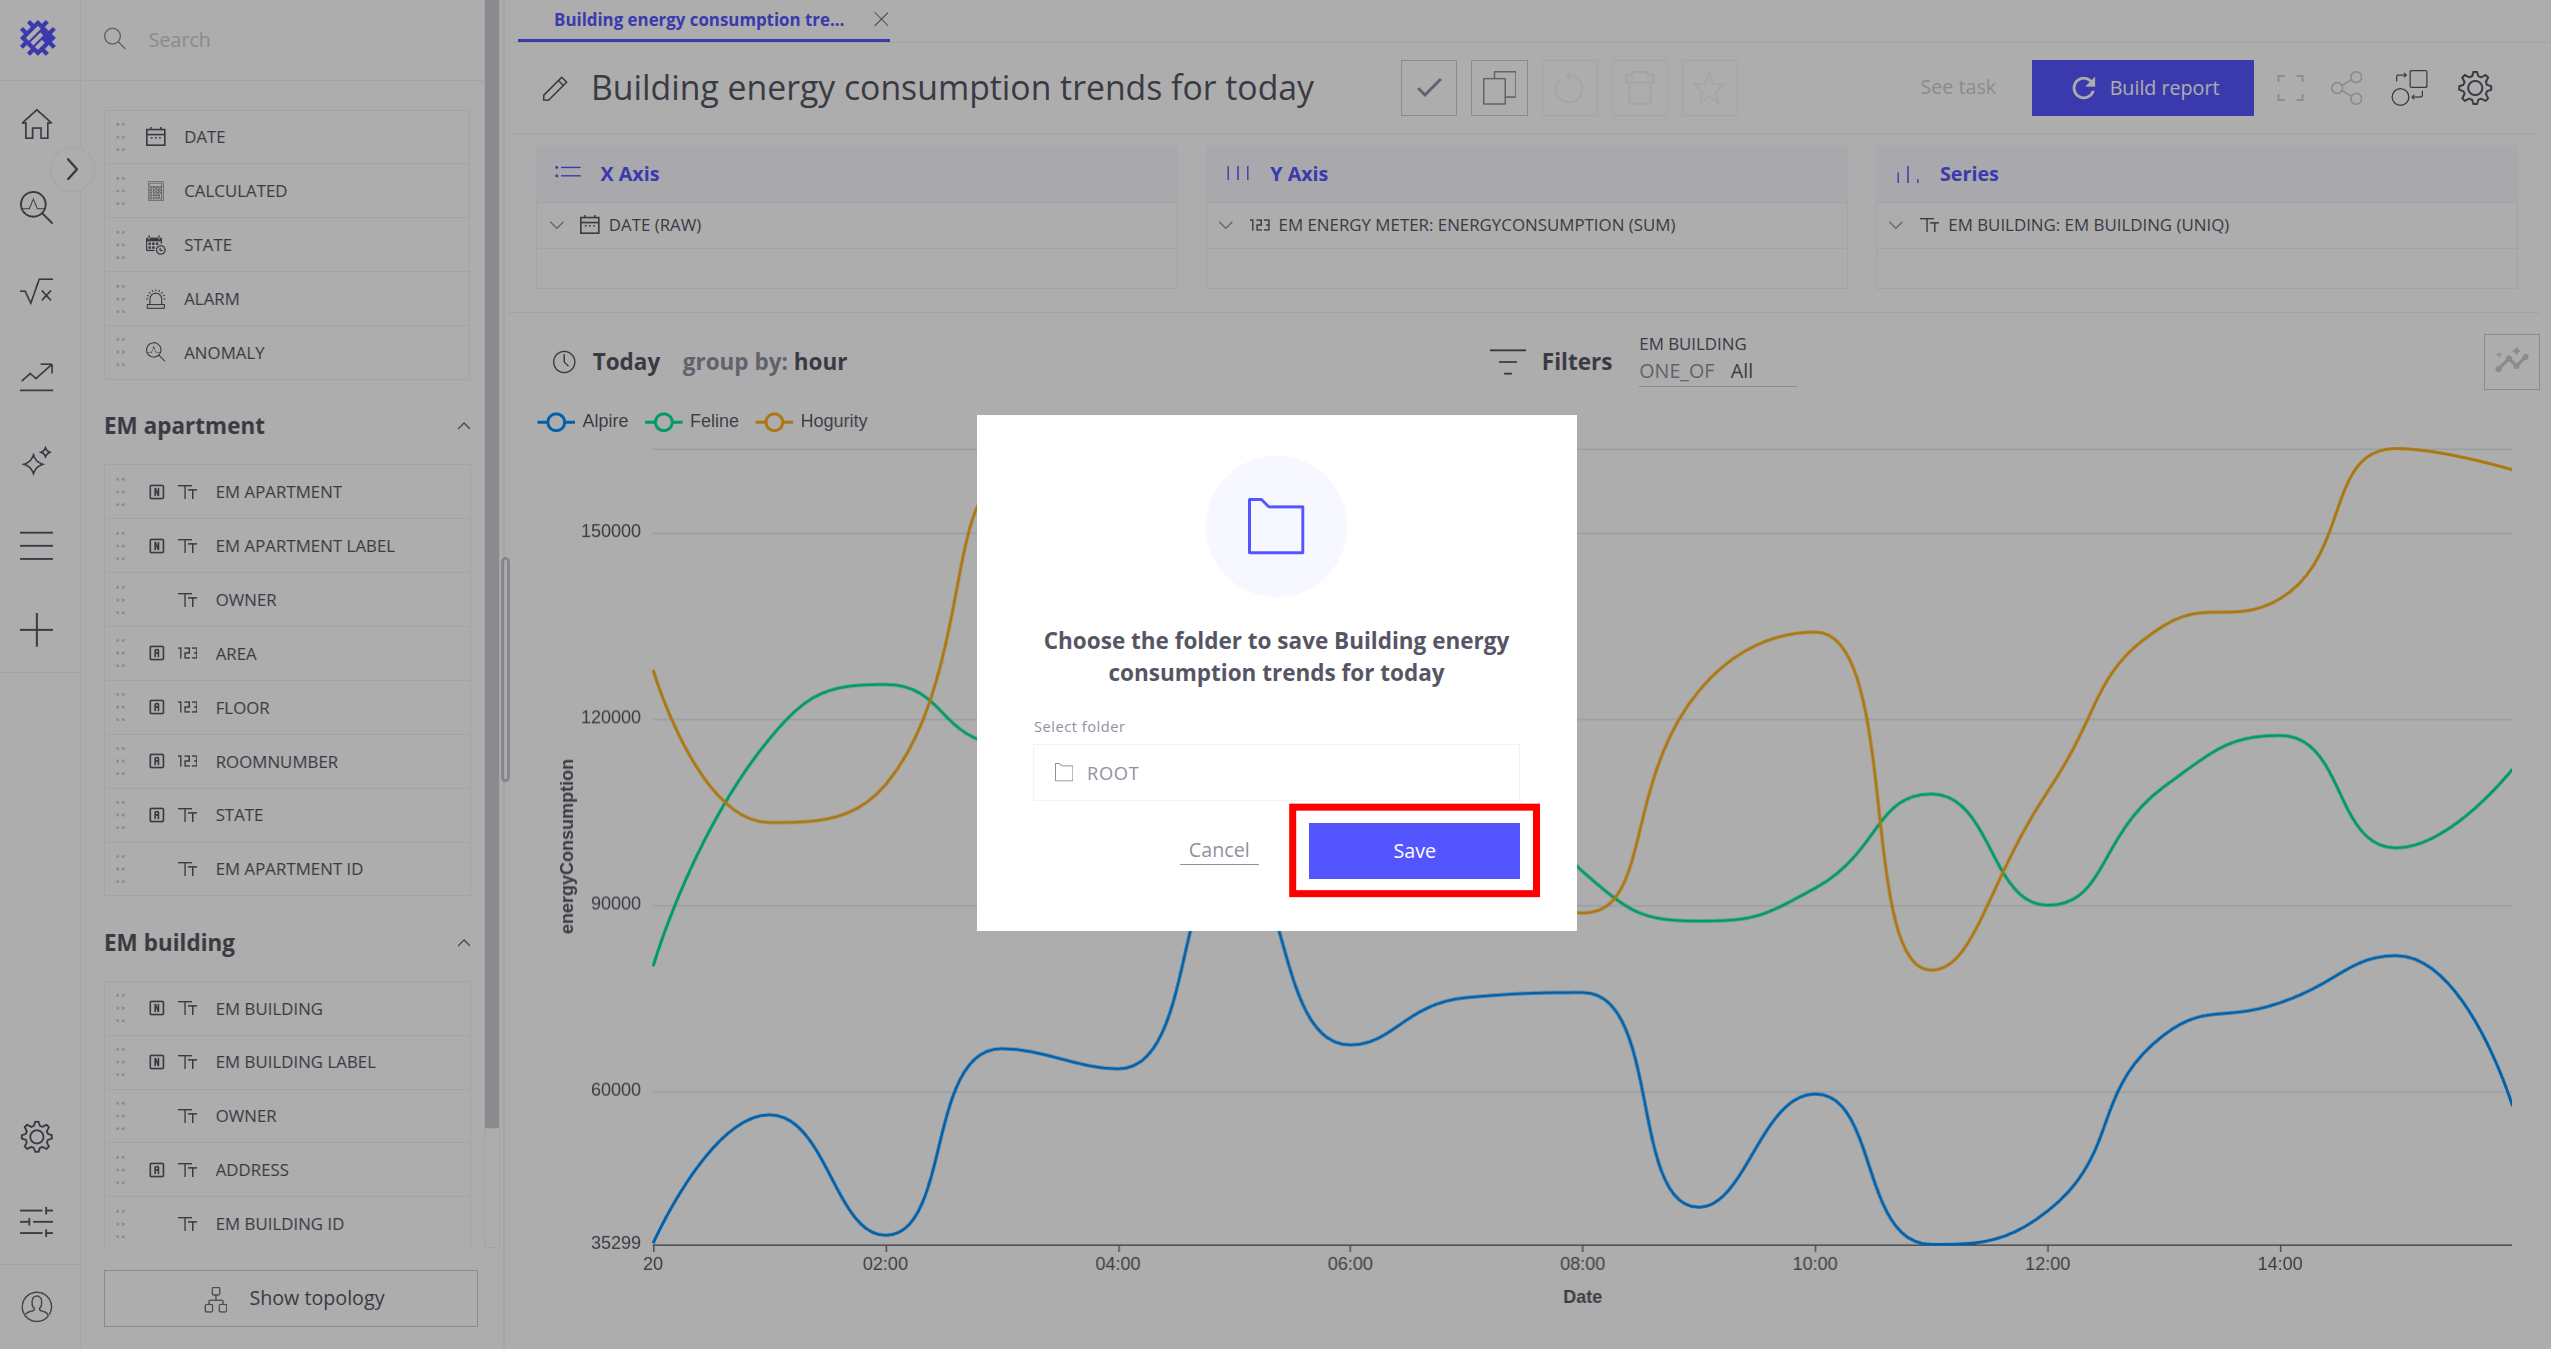Click the Show topology button
Viewport: 2551px width, 1349px height.
pyautogui.click(x=290, y=1298)
